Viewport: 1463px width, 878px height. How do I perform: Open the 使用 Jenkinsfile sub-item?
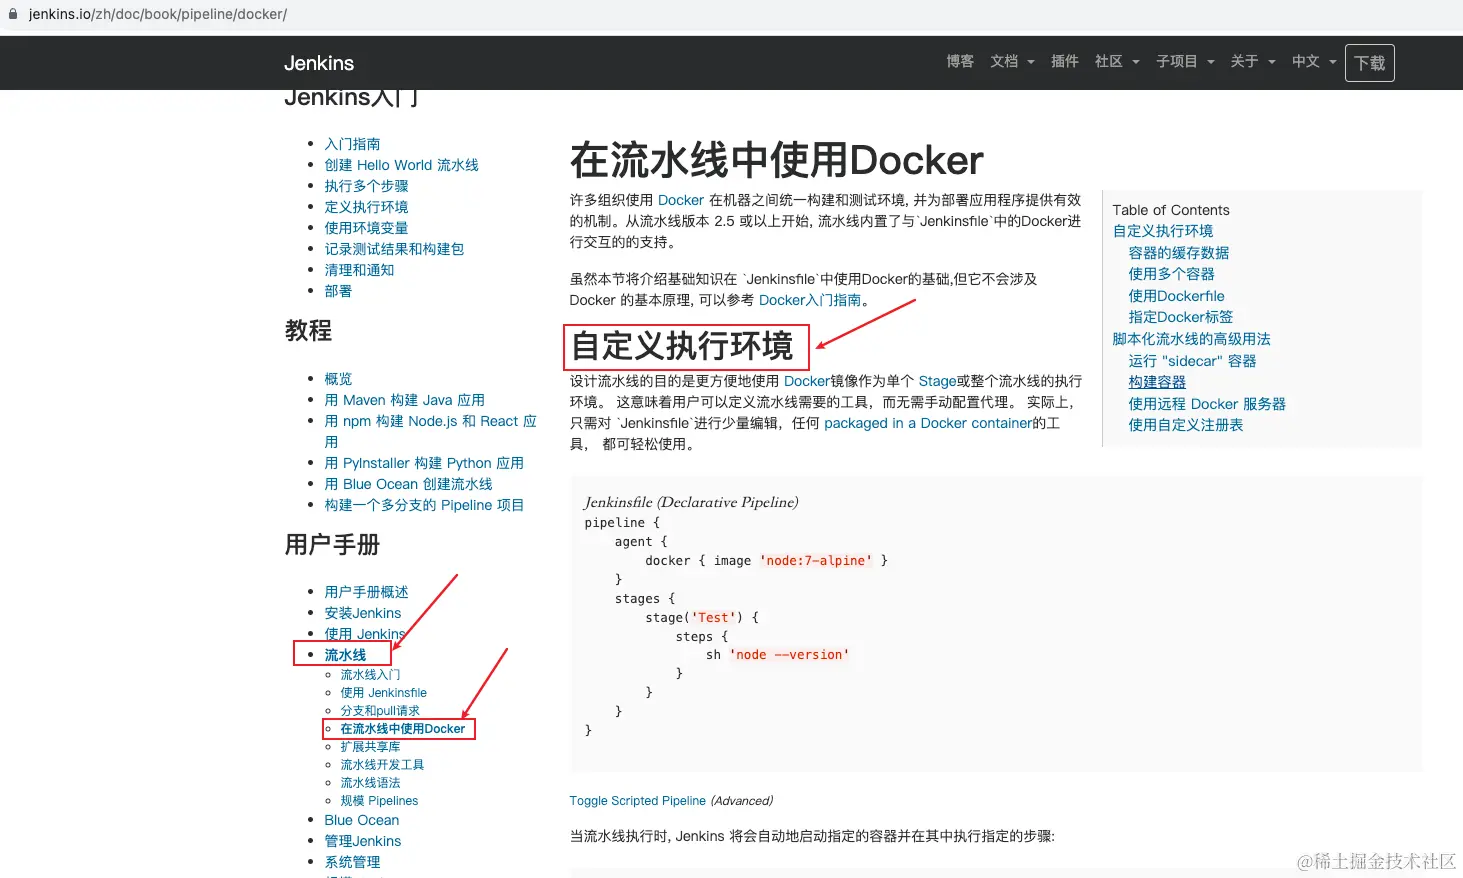(x=383, y=693)
